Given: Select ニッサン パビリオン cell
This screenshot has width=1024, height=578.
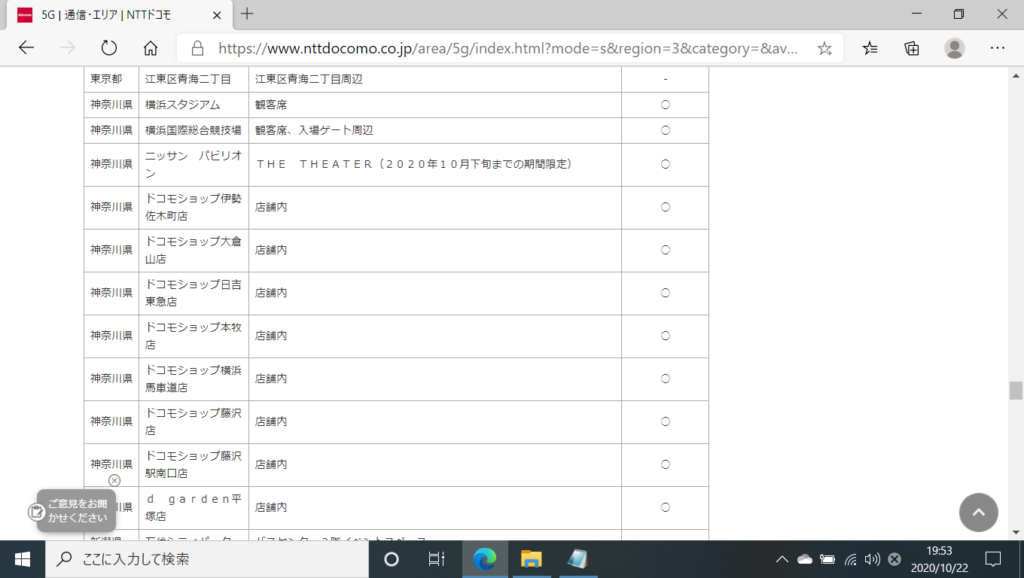Looking at the screenshot, I should 193,165.
